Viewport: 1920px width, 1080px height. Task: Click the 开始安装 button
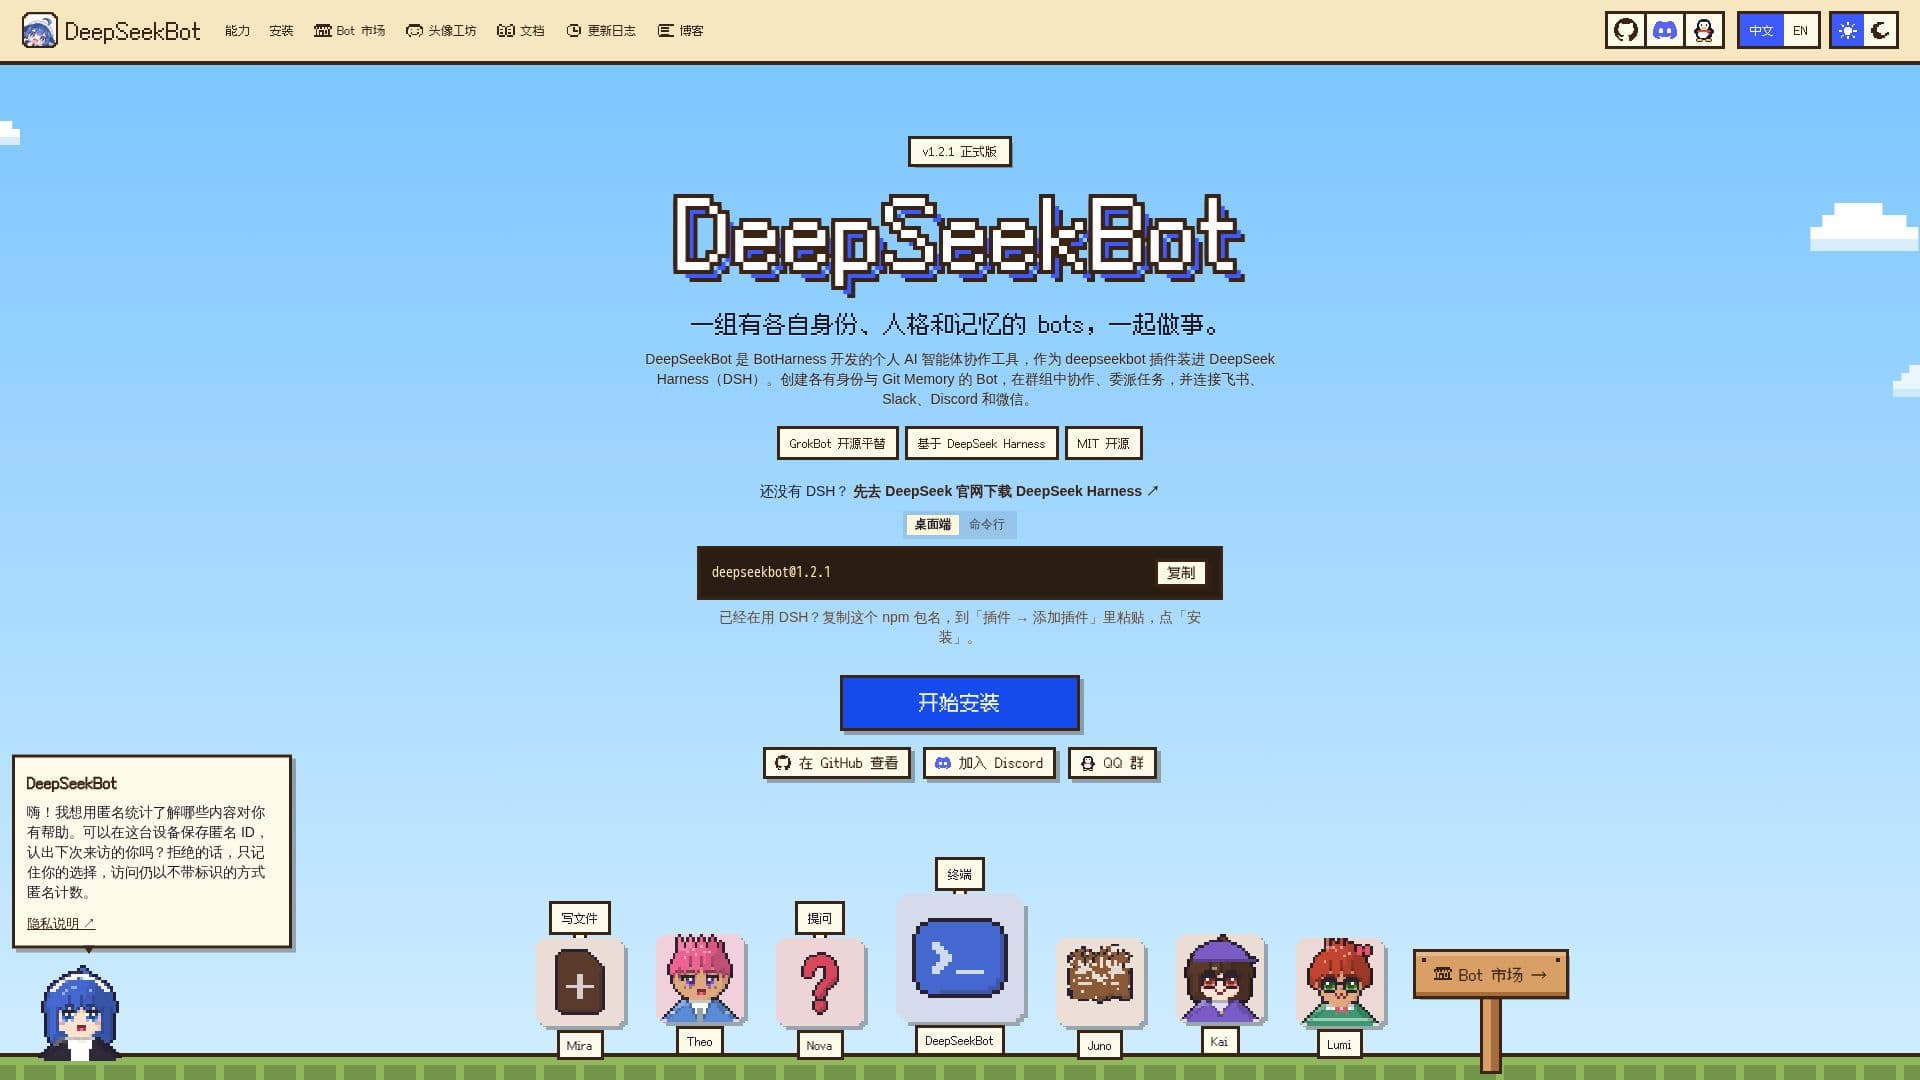click(960, 703)
